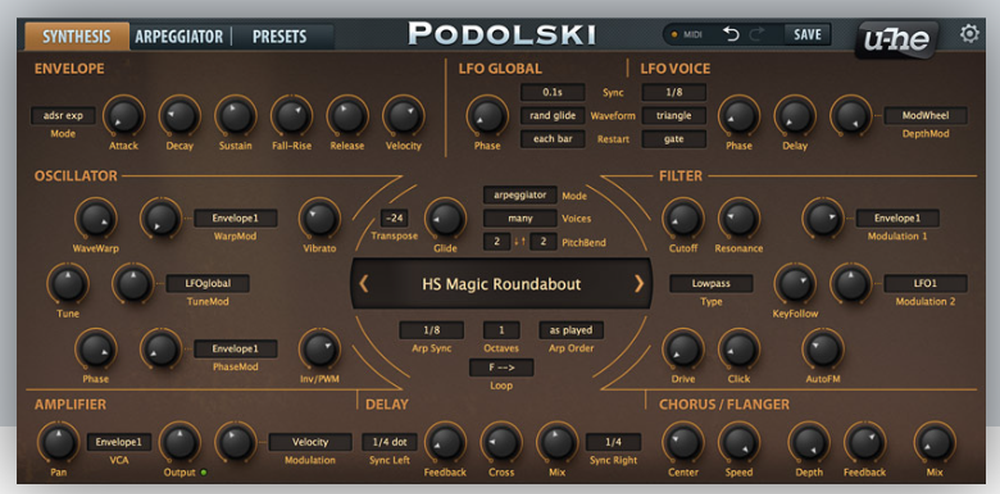Open the Presets tab
This screenshot has width=1000, height=494.
pyautogui.click(x=279, y=36)
